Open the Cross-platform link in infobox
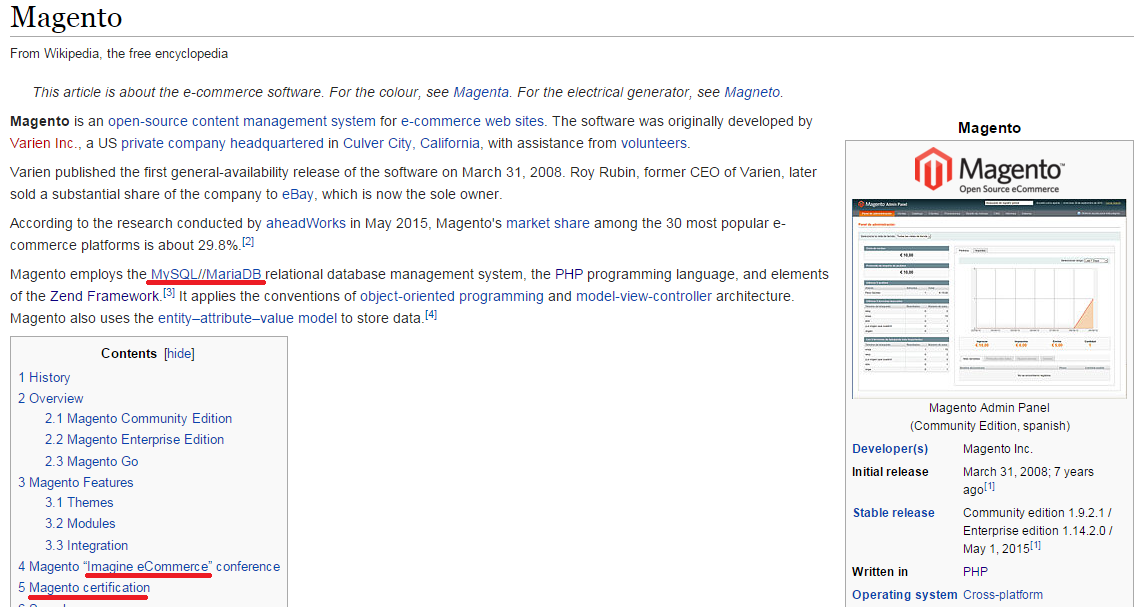1143x607 pixels. coord(1003,595)
